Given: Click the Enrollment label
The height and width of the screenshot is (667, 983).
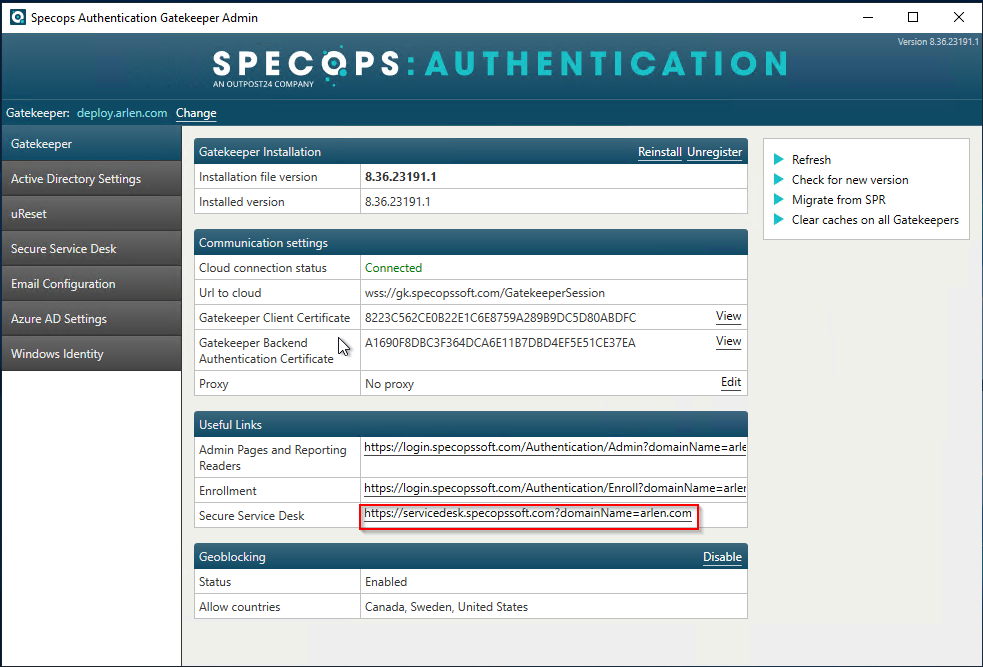Looking at the screenshot, I should [x=228, y=491].
